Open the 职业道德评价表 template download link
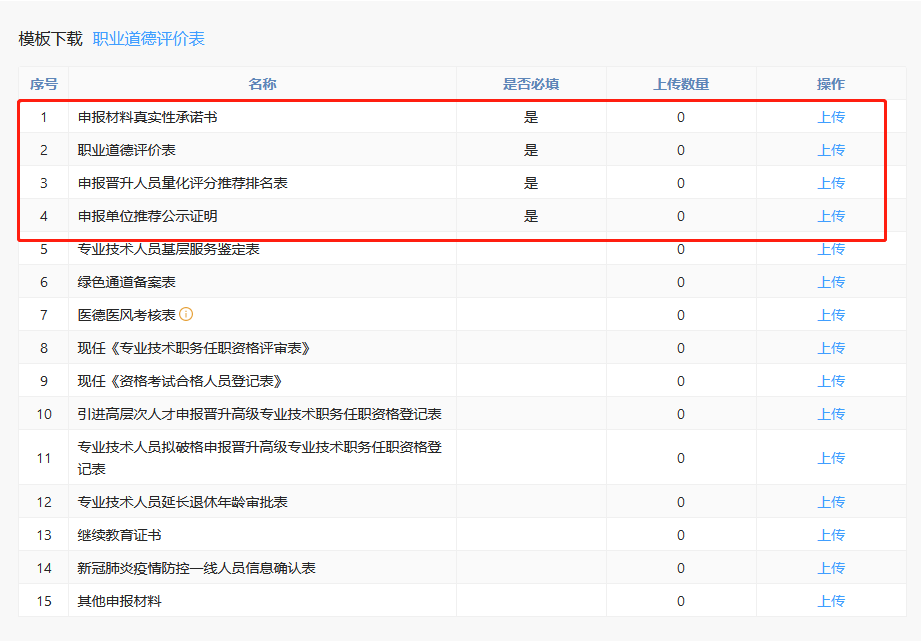 [x=149, y=39]
